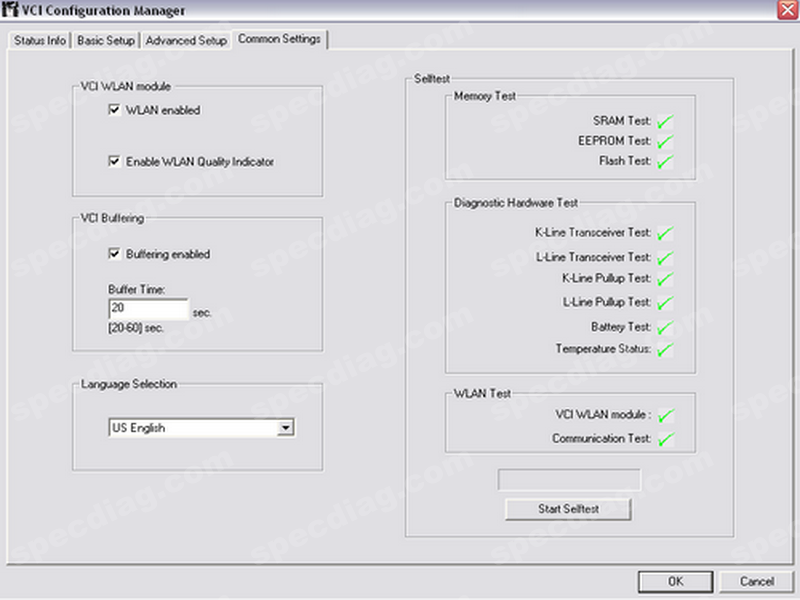Click the Communication Test checkmark icon
The height and width of the screenshot is (600, 800).
coord(665,439)
